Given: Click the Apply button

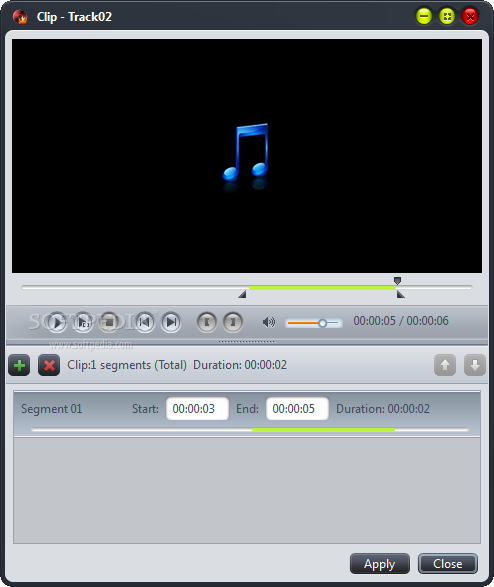Looking at the screenshot, I should tap(379, 563).
